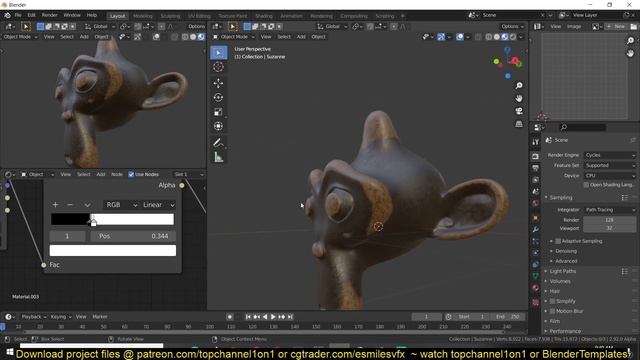640x360 pixels.
Task: Click the color ramp stop handle
Action: pyautogui.click(x=93, y=222)
